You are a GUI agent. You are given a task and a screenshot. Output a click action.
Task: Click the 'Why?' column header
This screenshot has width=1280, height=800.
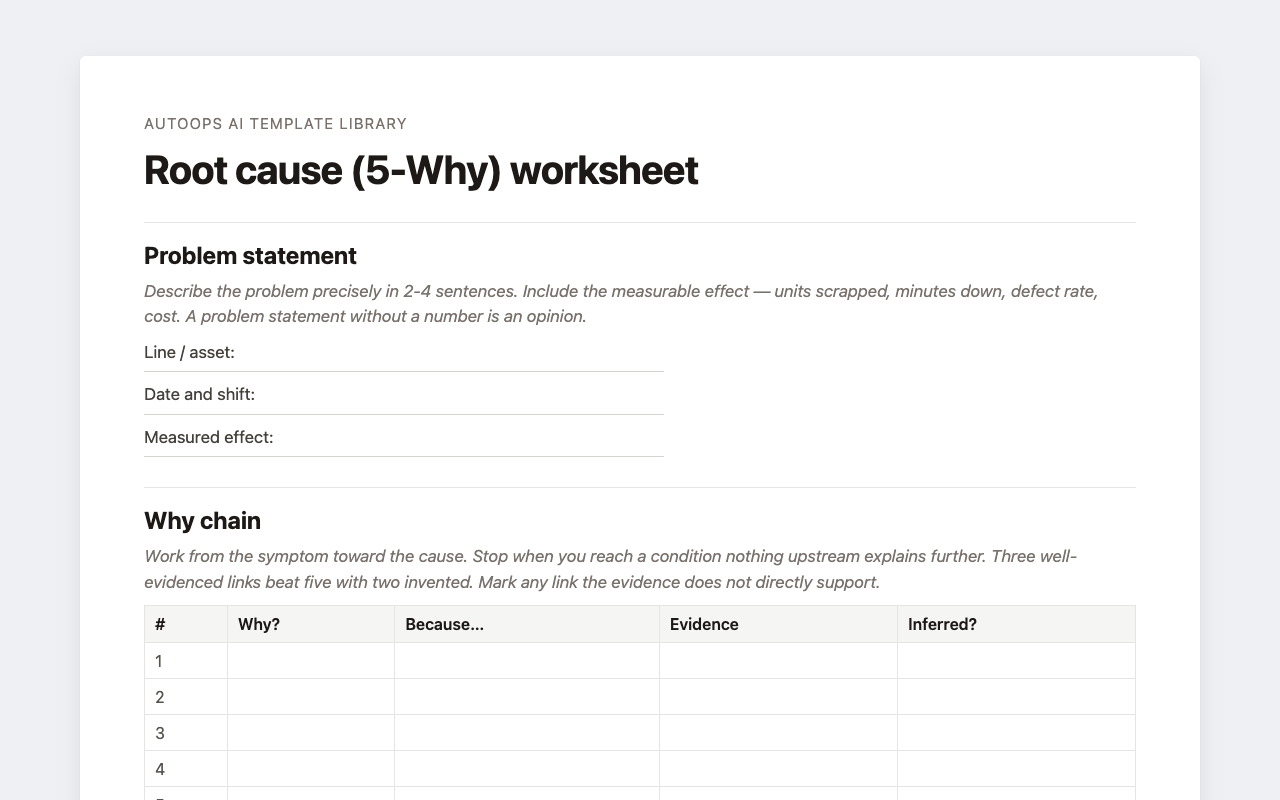311,624
